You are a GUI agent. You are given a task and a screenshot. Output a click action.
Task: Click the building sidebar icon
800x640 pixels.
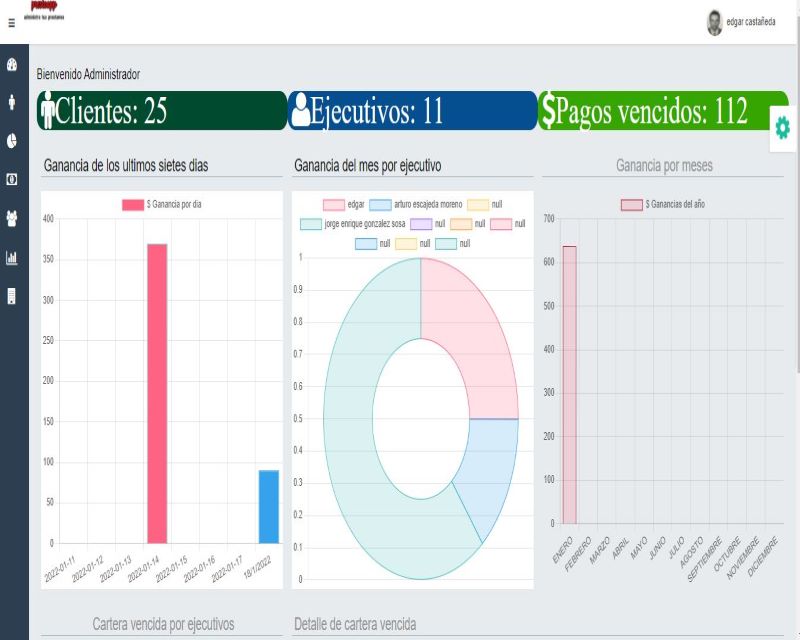click(x=12, y=296)
